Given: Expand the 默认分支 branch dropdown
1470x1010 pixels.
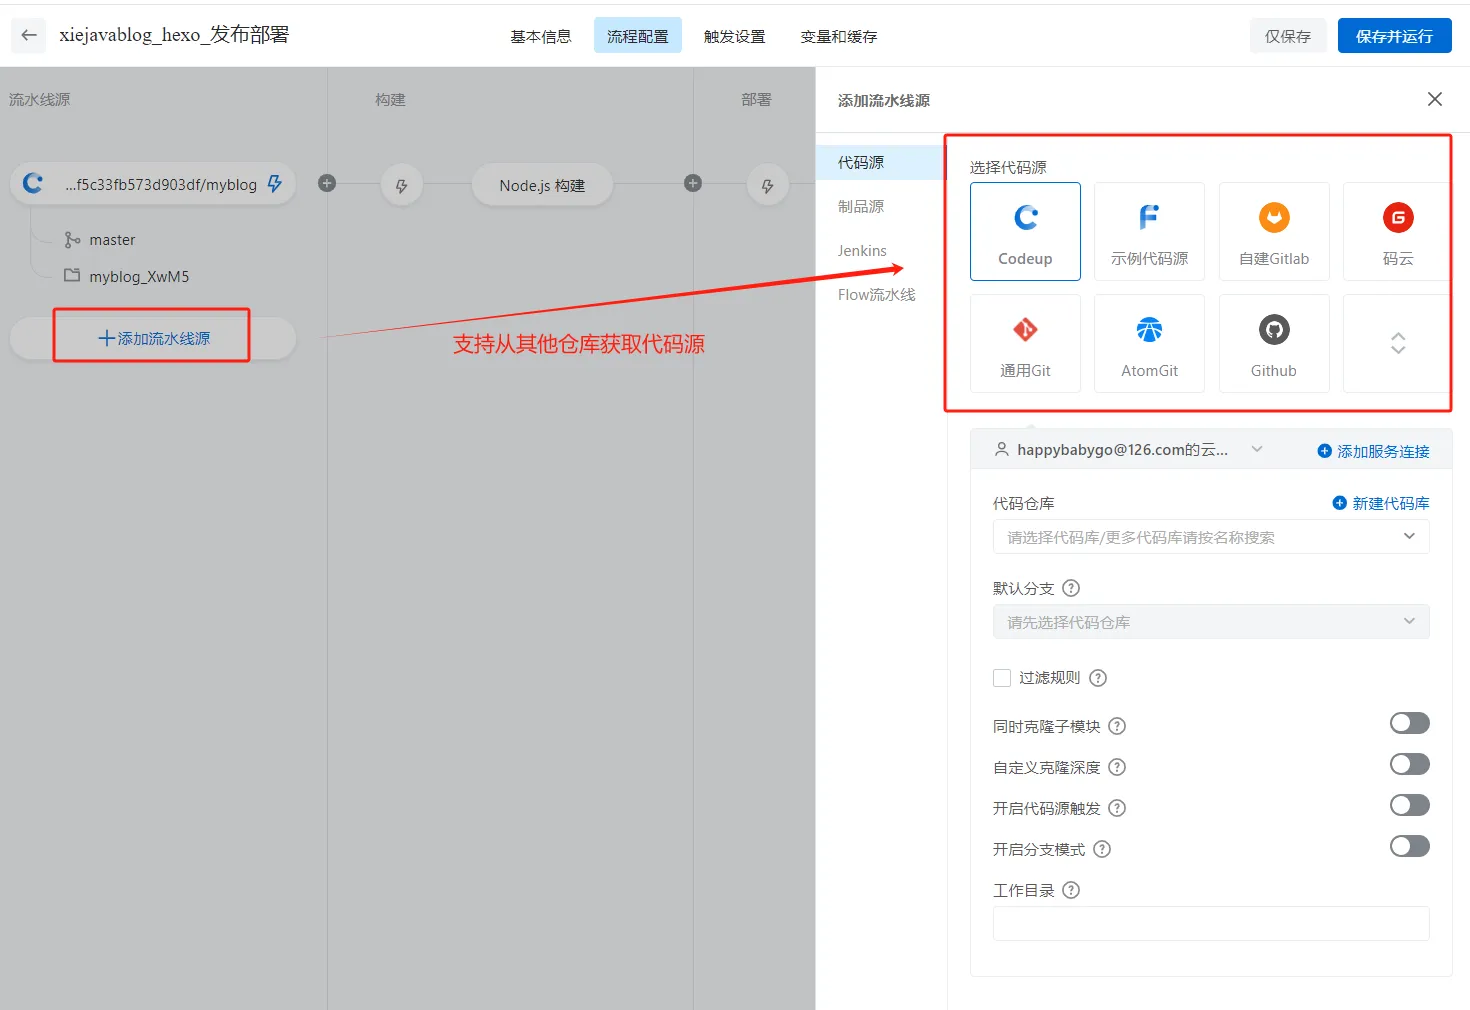Looking at the screenshot, I should click(x=1210, y=621).
